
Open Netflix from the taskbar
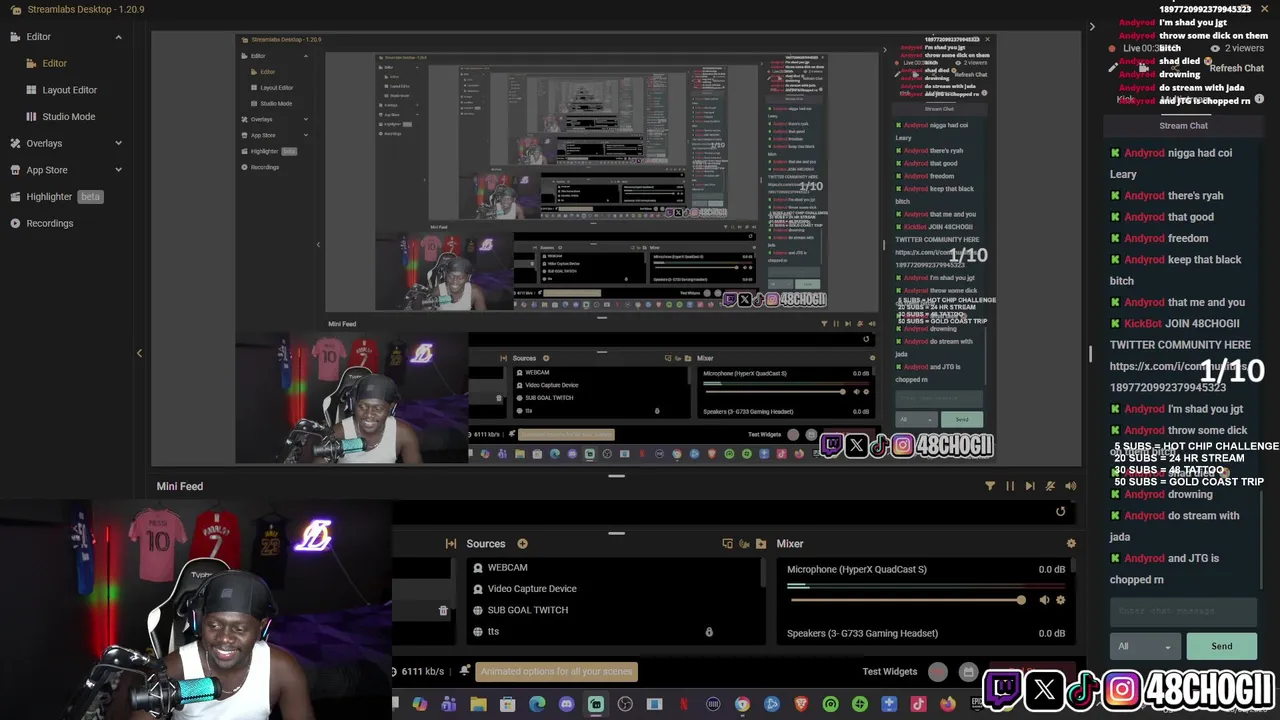[x=684, y=704]
